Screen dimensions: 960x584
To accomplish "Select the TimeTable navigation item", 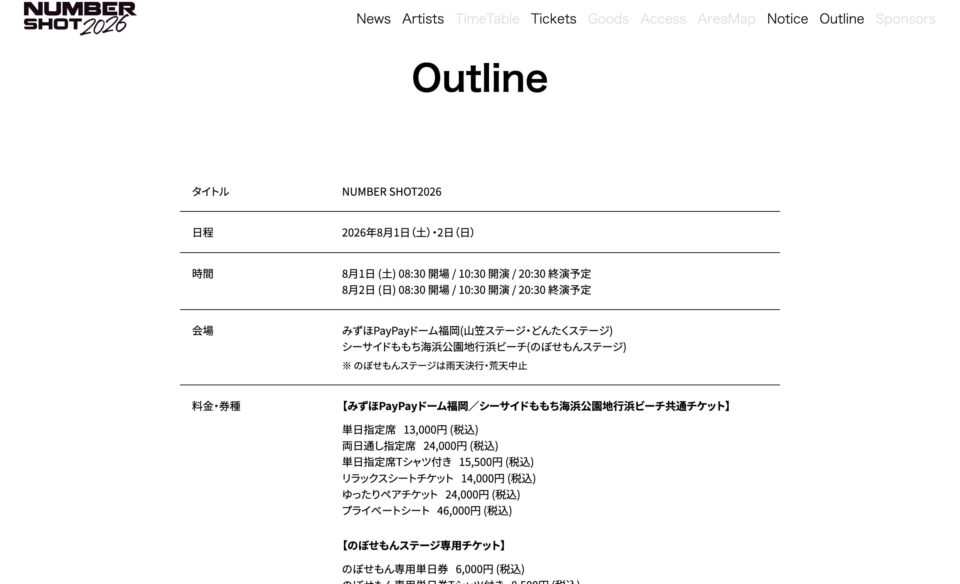I will coord(486,19).
